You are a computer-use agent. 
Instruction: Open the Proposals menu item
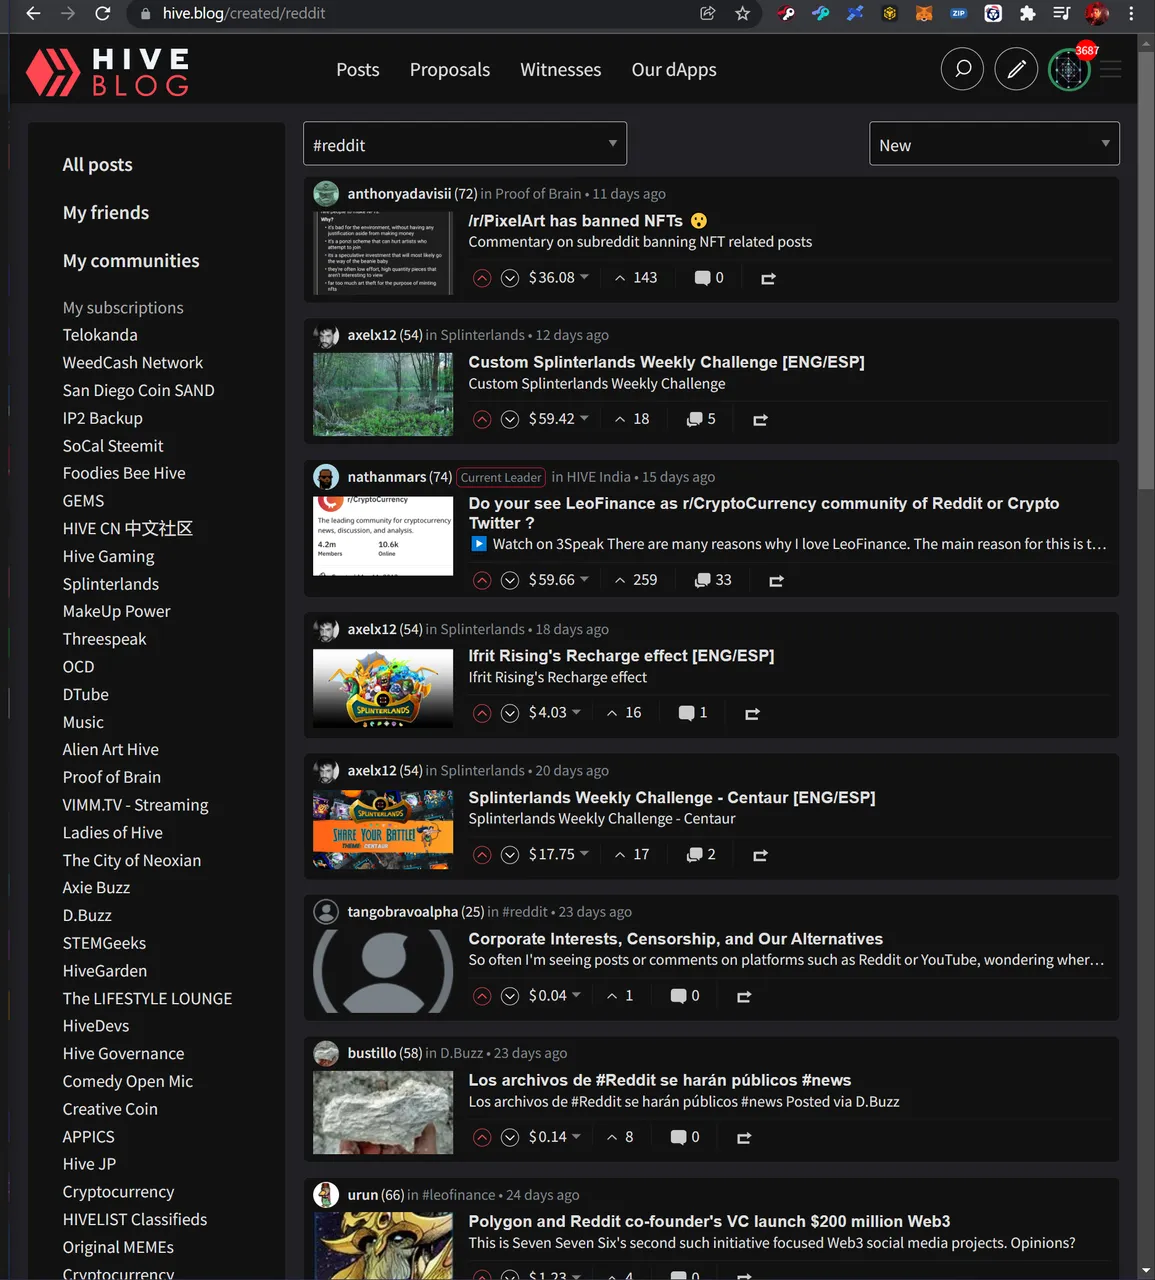(450, 70)
